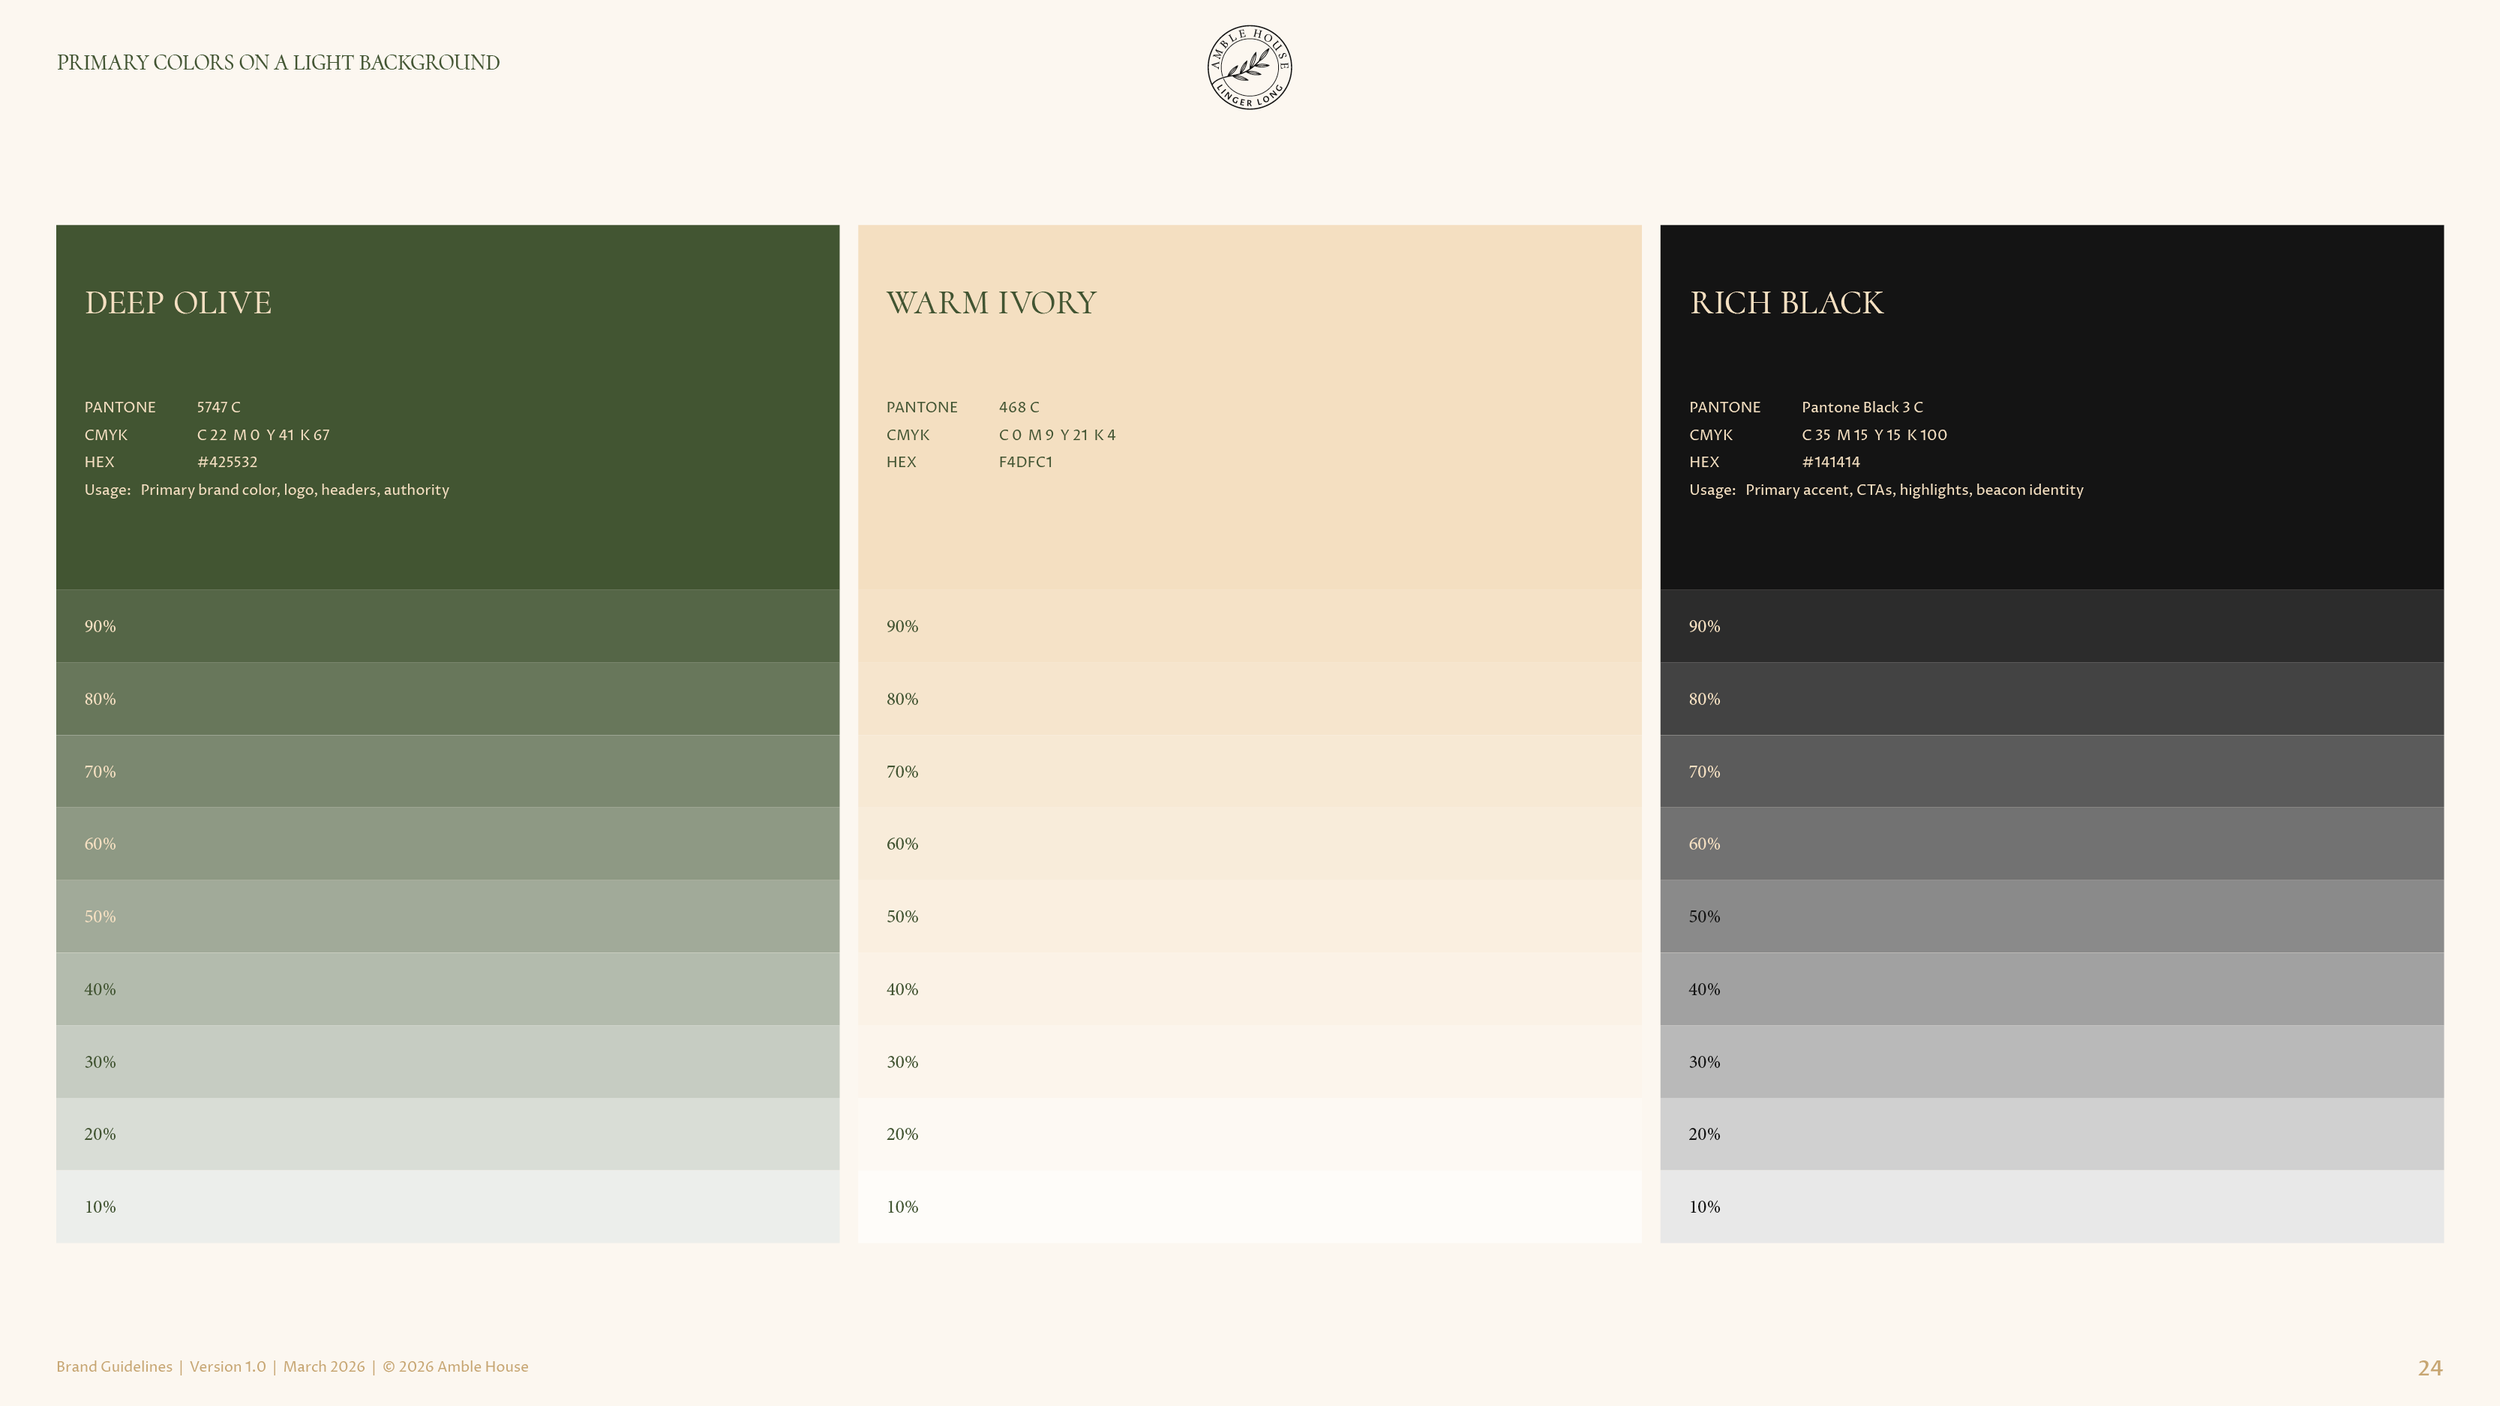
Task: Select the Deep Olive main color swatch
Action: click(x=447, y=407)
